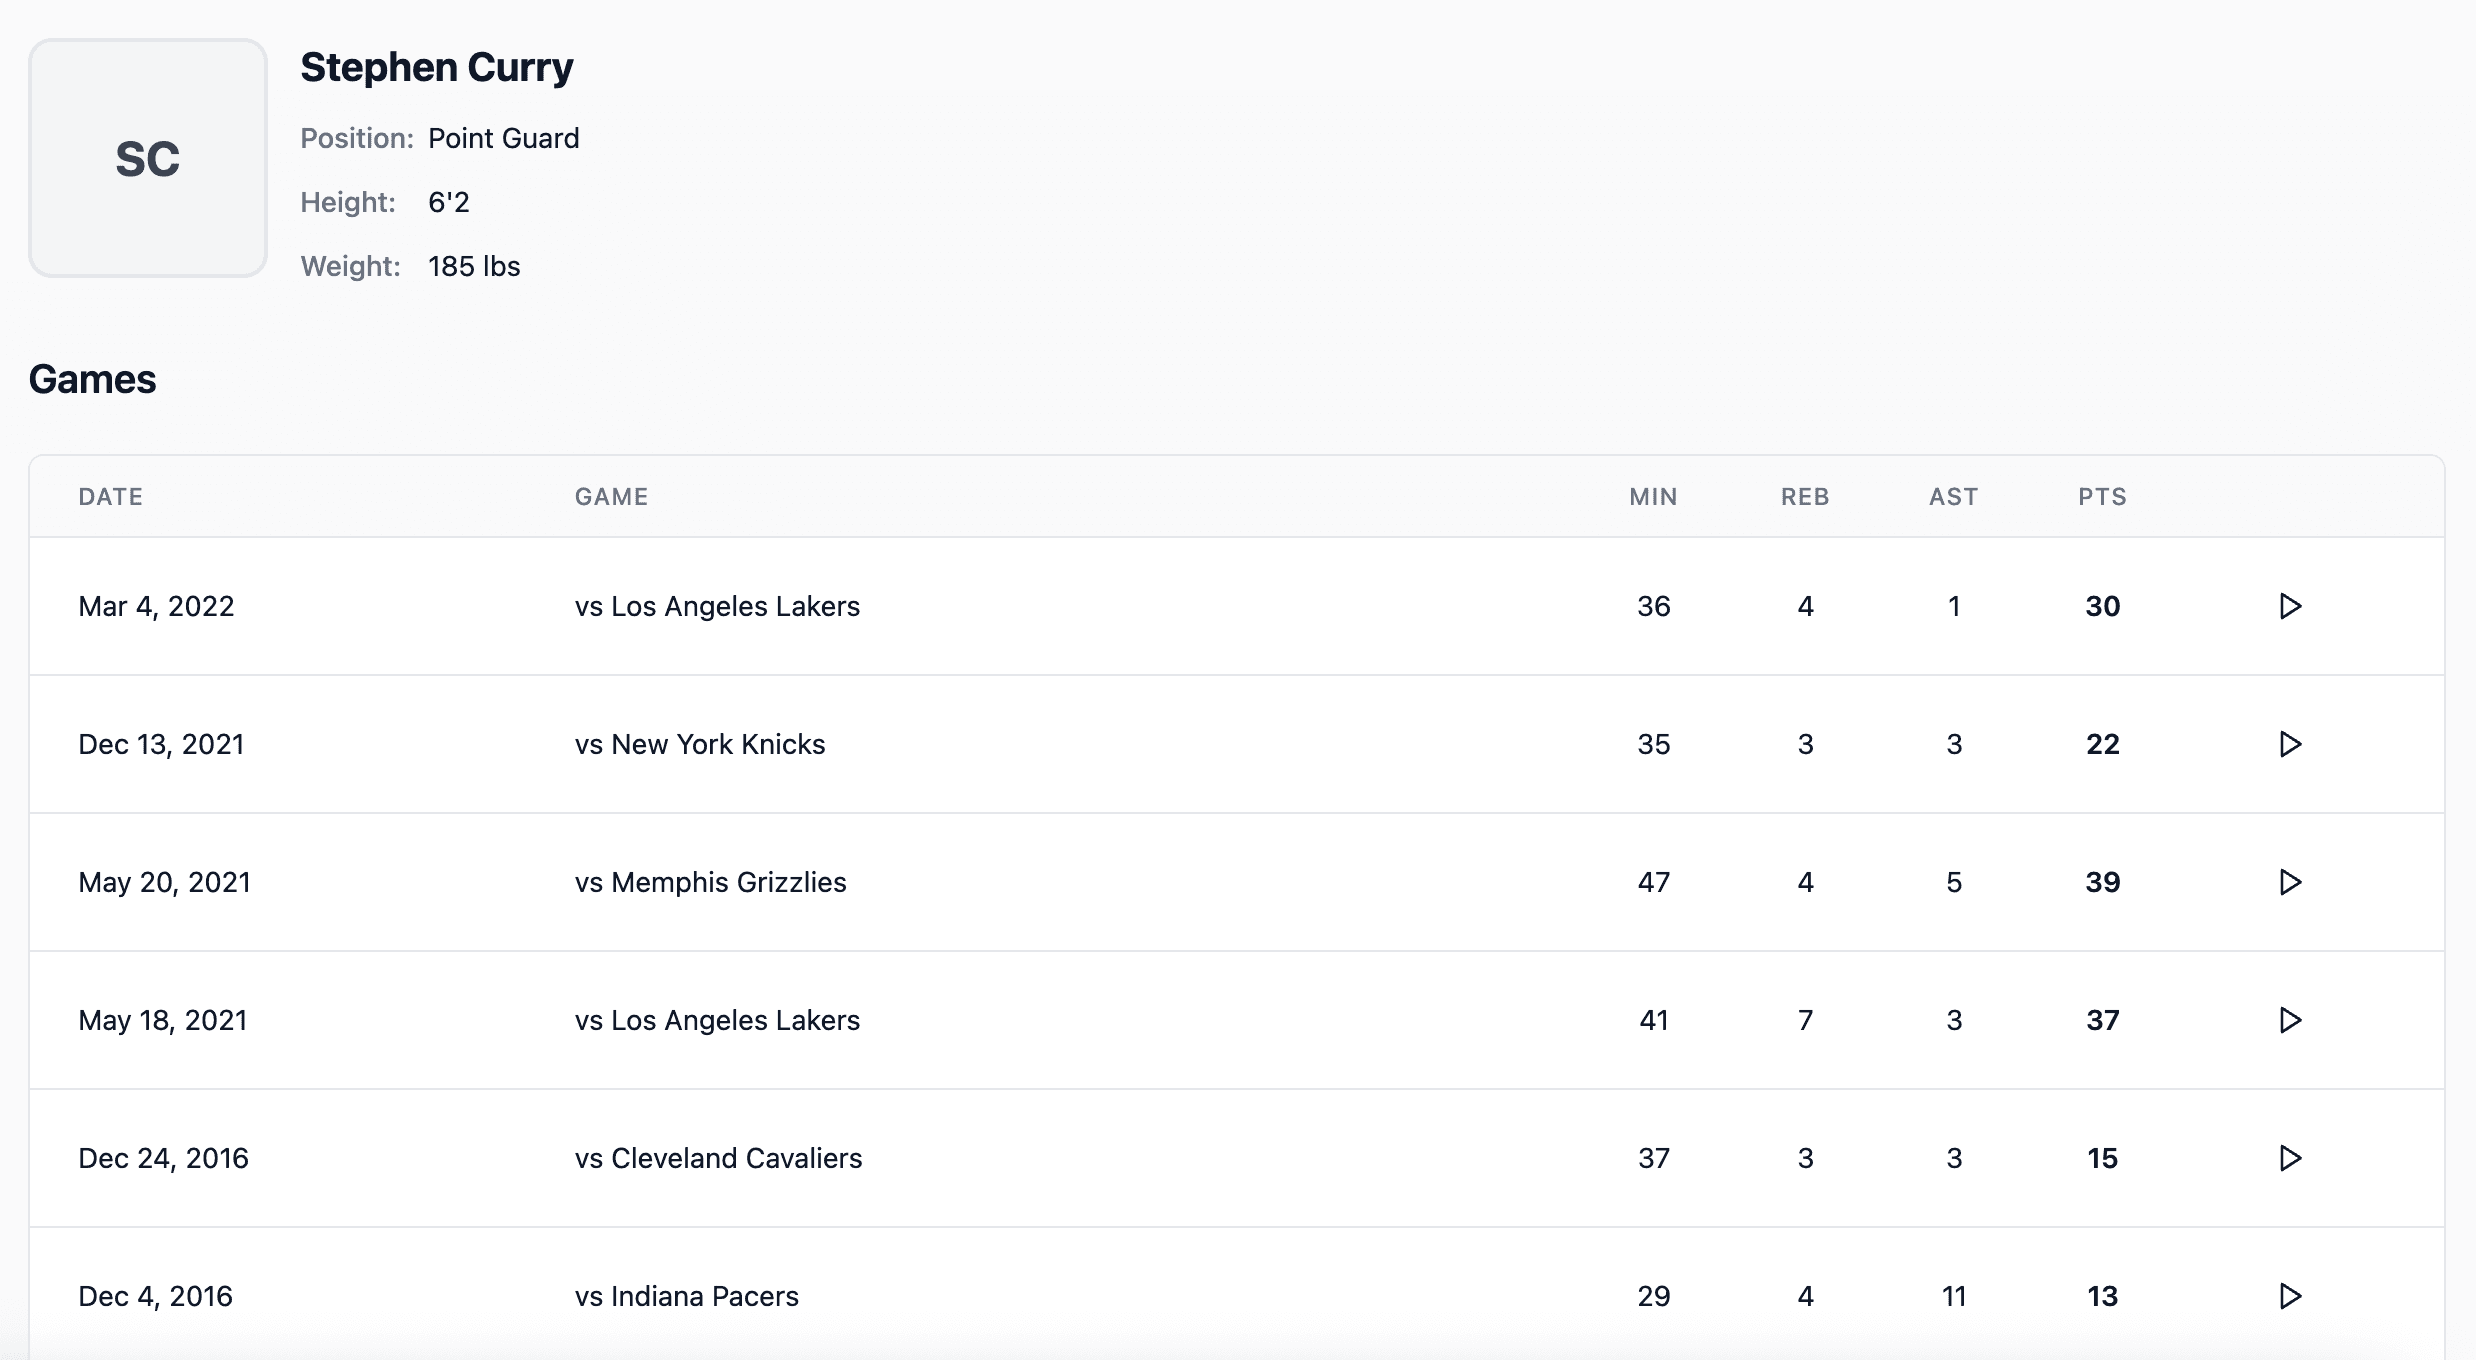The image size is (2476, 1360).
Task: Open the vs Indiana Pacers game row
Action: pos(685,1296)
